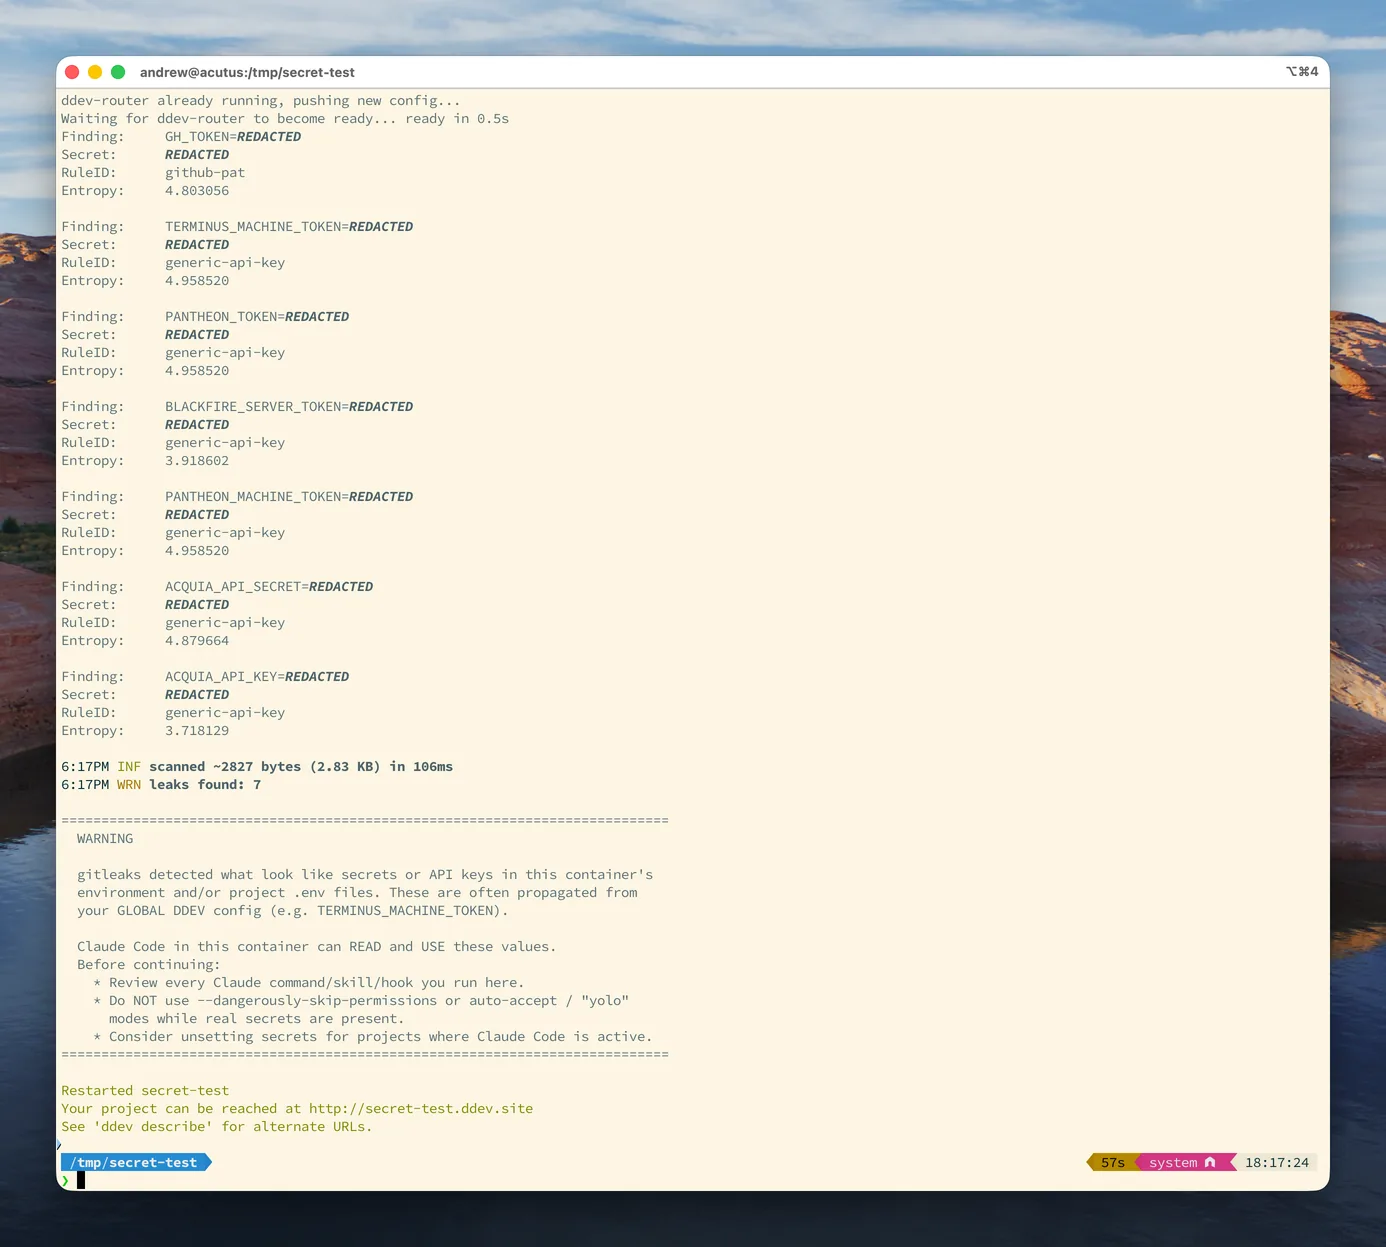Click the green prompt chevron
The width and height of the screenshot is (1386, 1247).
point(65,1181)
